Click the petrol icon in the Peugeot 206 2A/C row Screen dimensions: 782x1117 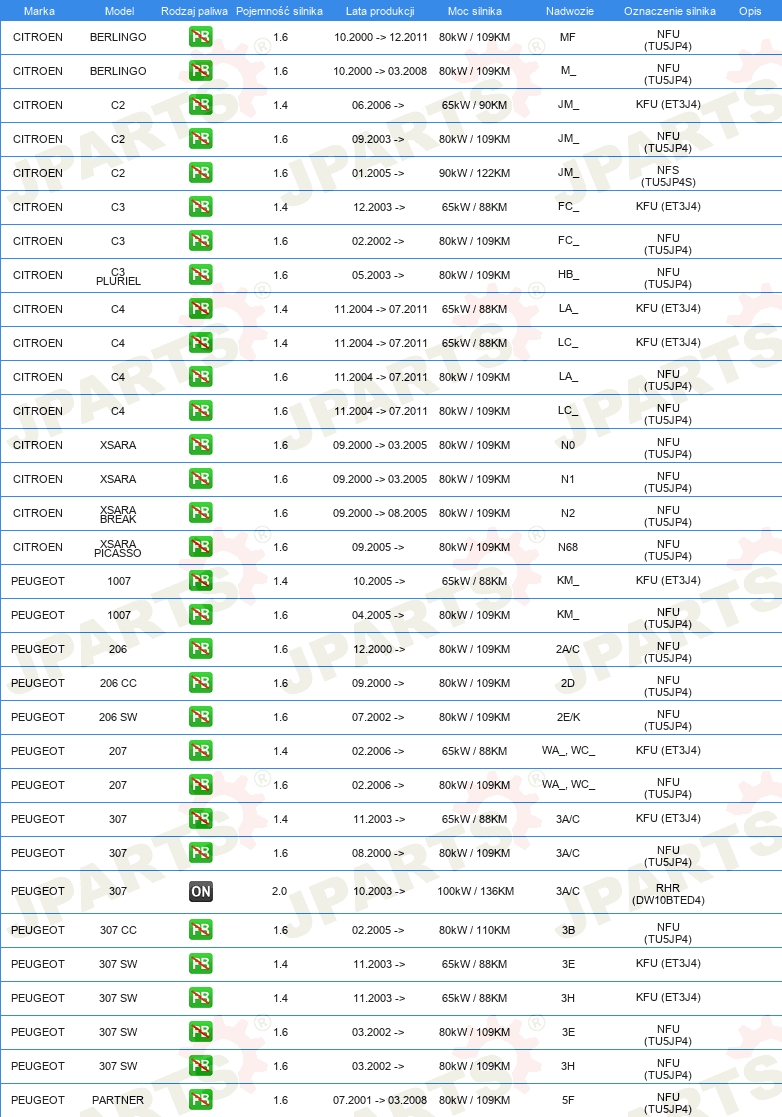point(201,649)
